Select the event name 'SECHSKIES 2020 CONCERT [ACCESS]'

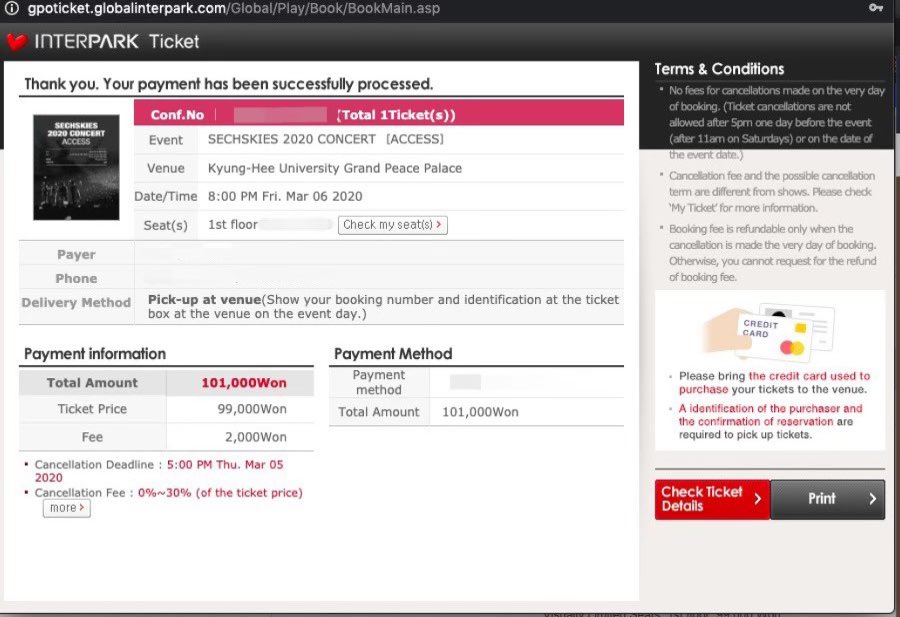[325, 139]
